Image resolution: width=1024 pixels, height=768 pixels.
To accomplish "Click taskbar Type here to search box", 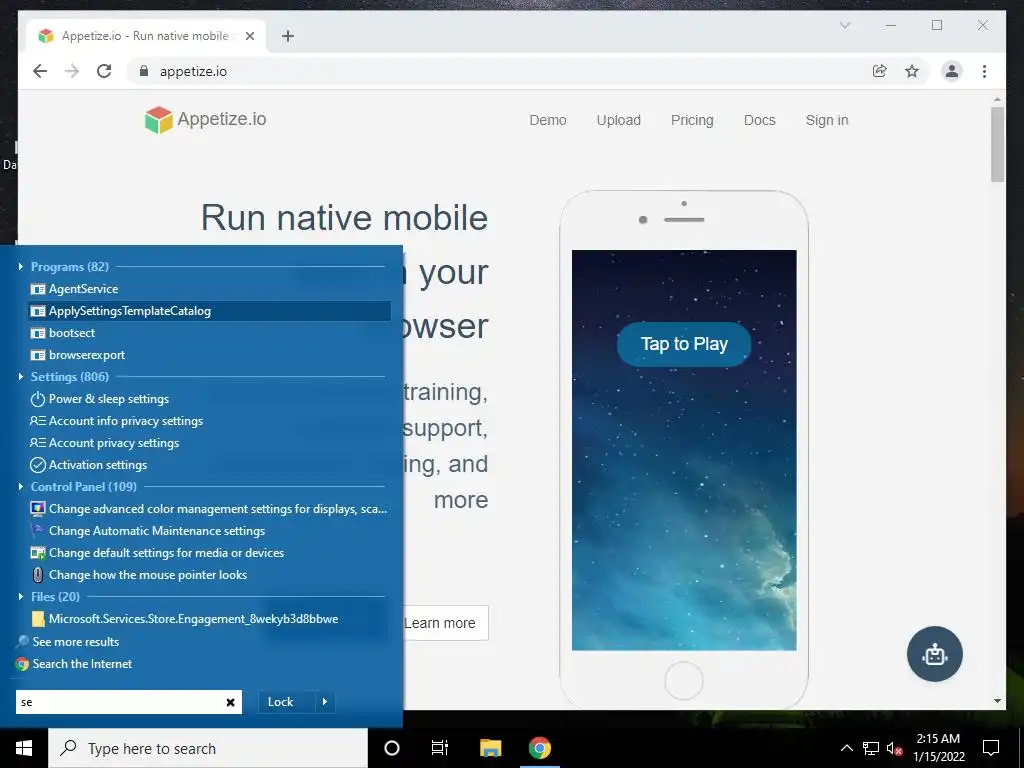I will pos(208,748).
